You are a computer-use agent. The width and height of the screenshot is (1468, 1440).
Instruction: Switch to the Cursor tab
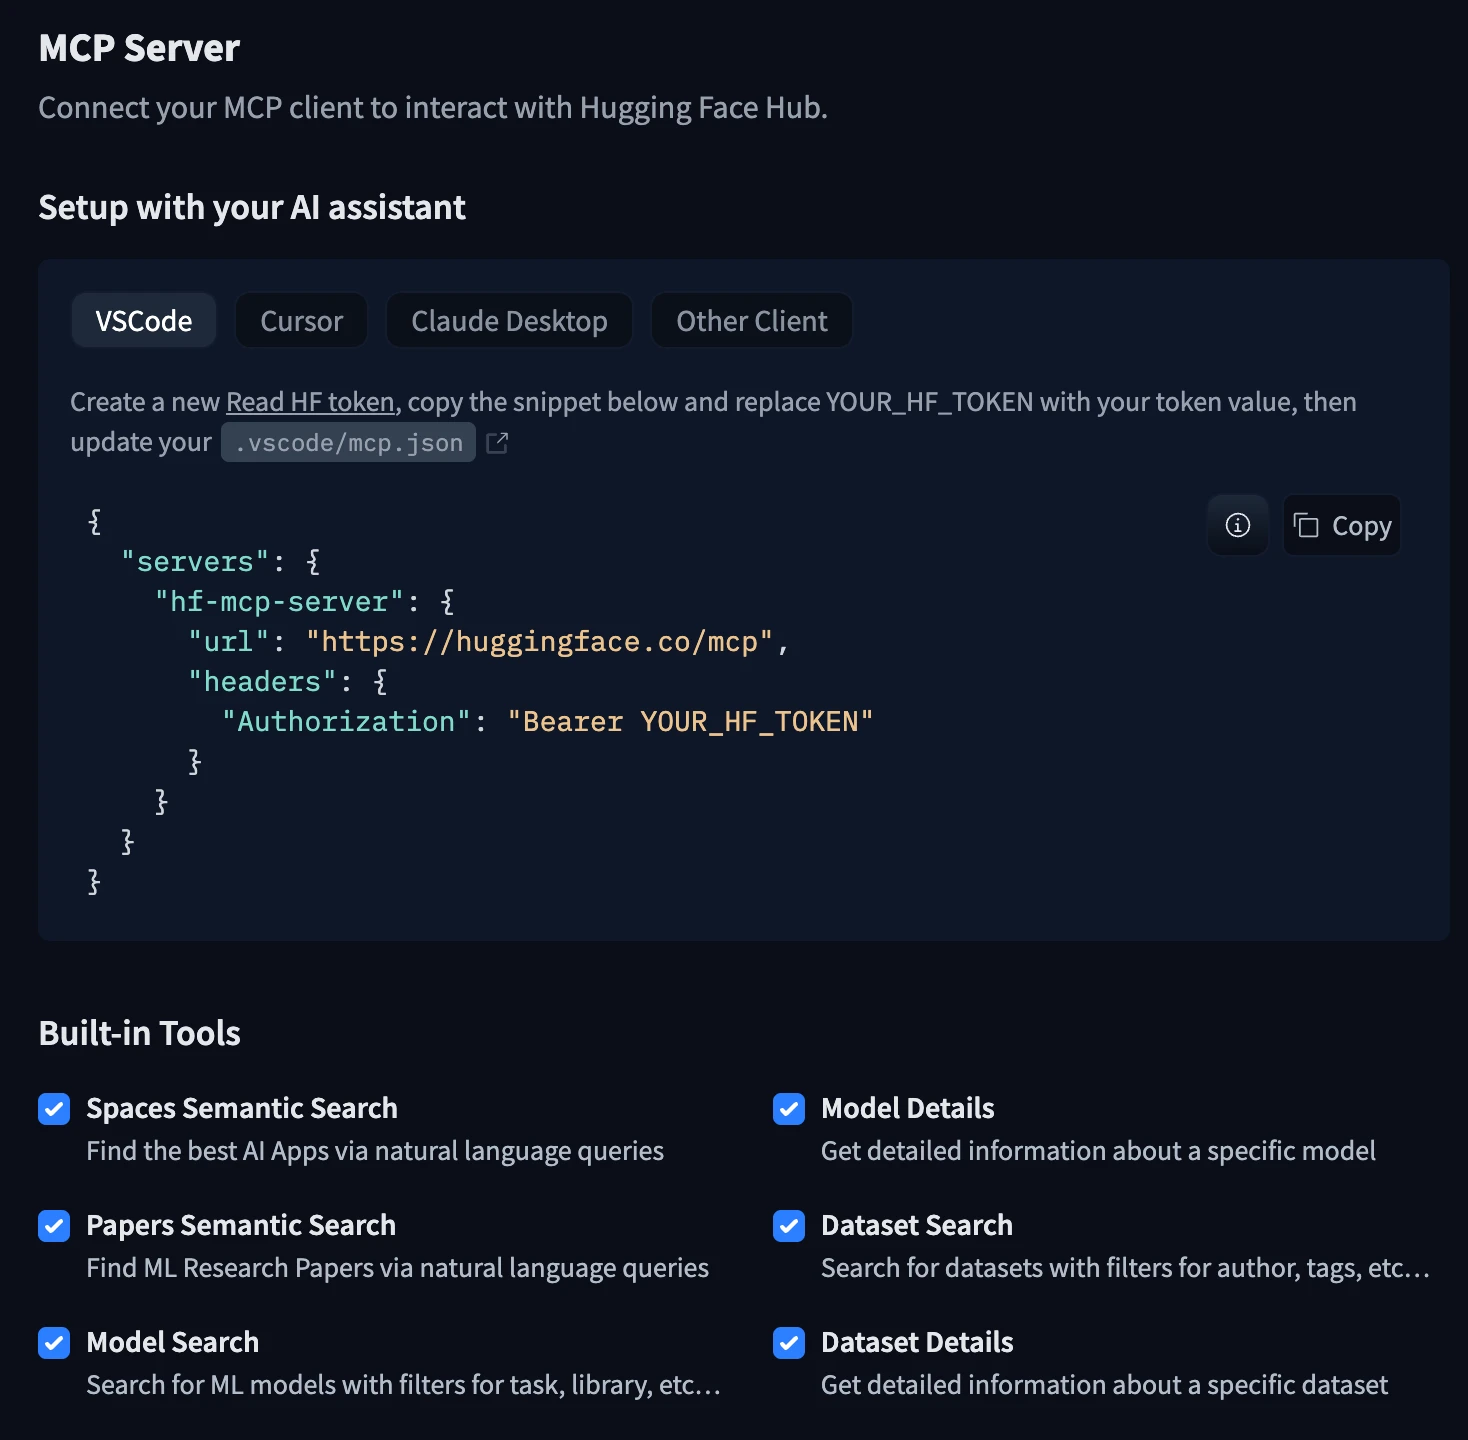tap(301, 321)
